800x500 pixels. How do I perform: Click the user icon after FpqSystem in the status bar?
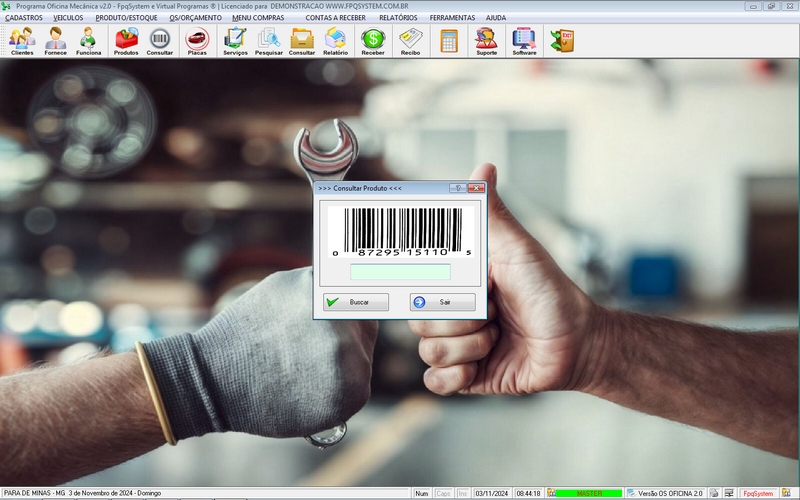[786, 493]
